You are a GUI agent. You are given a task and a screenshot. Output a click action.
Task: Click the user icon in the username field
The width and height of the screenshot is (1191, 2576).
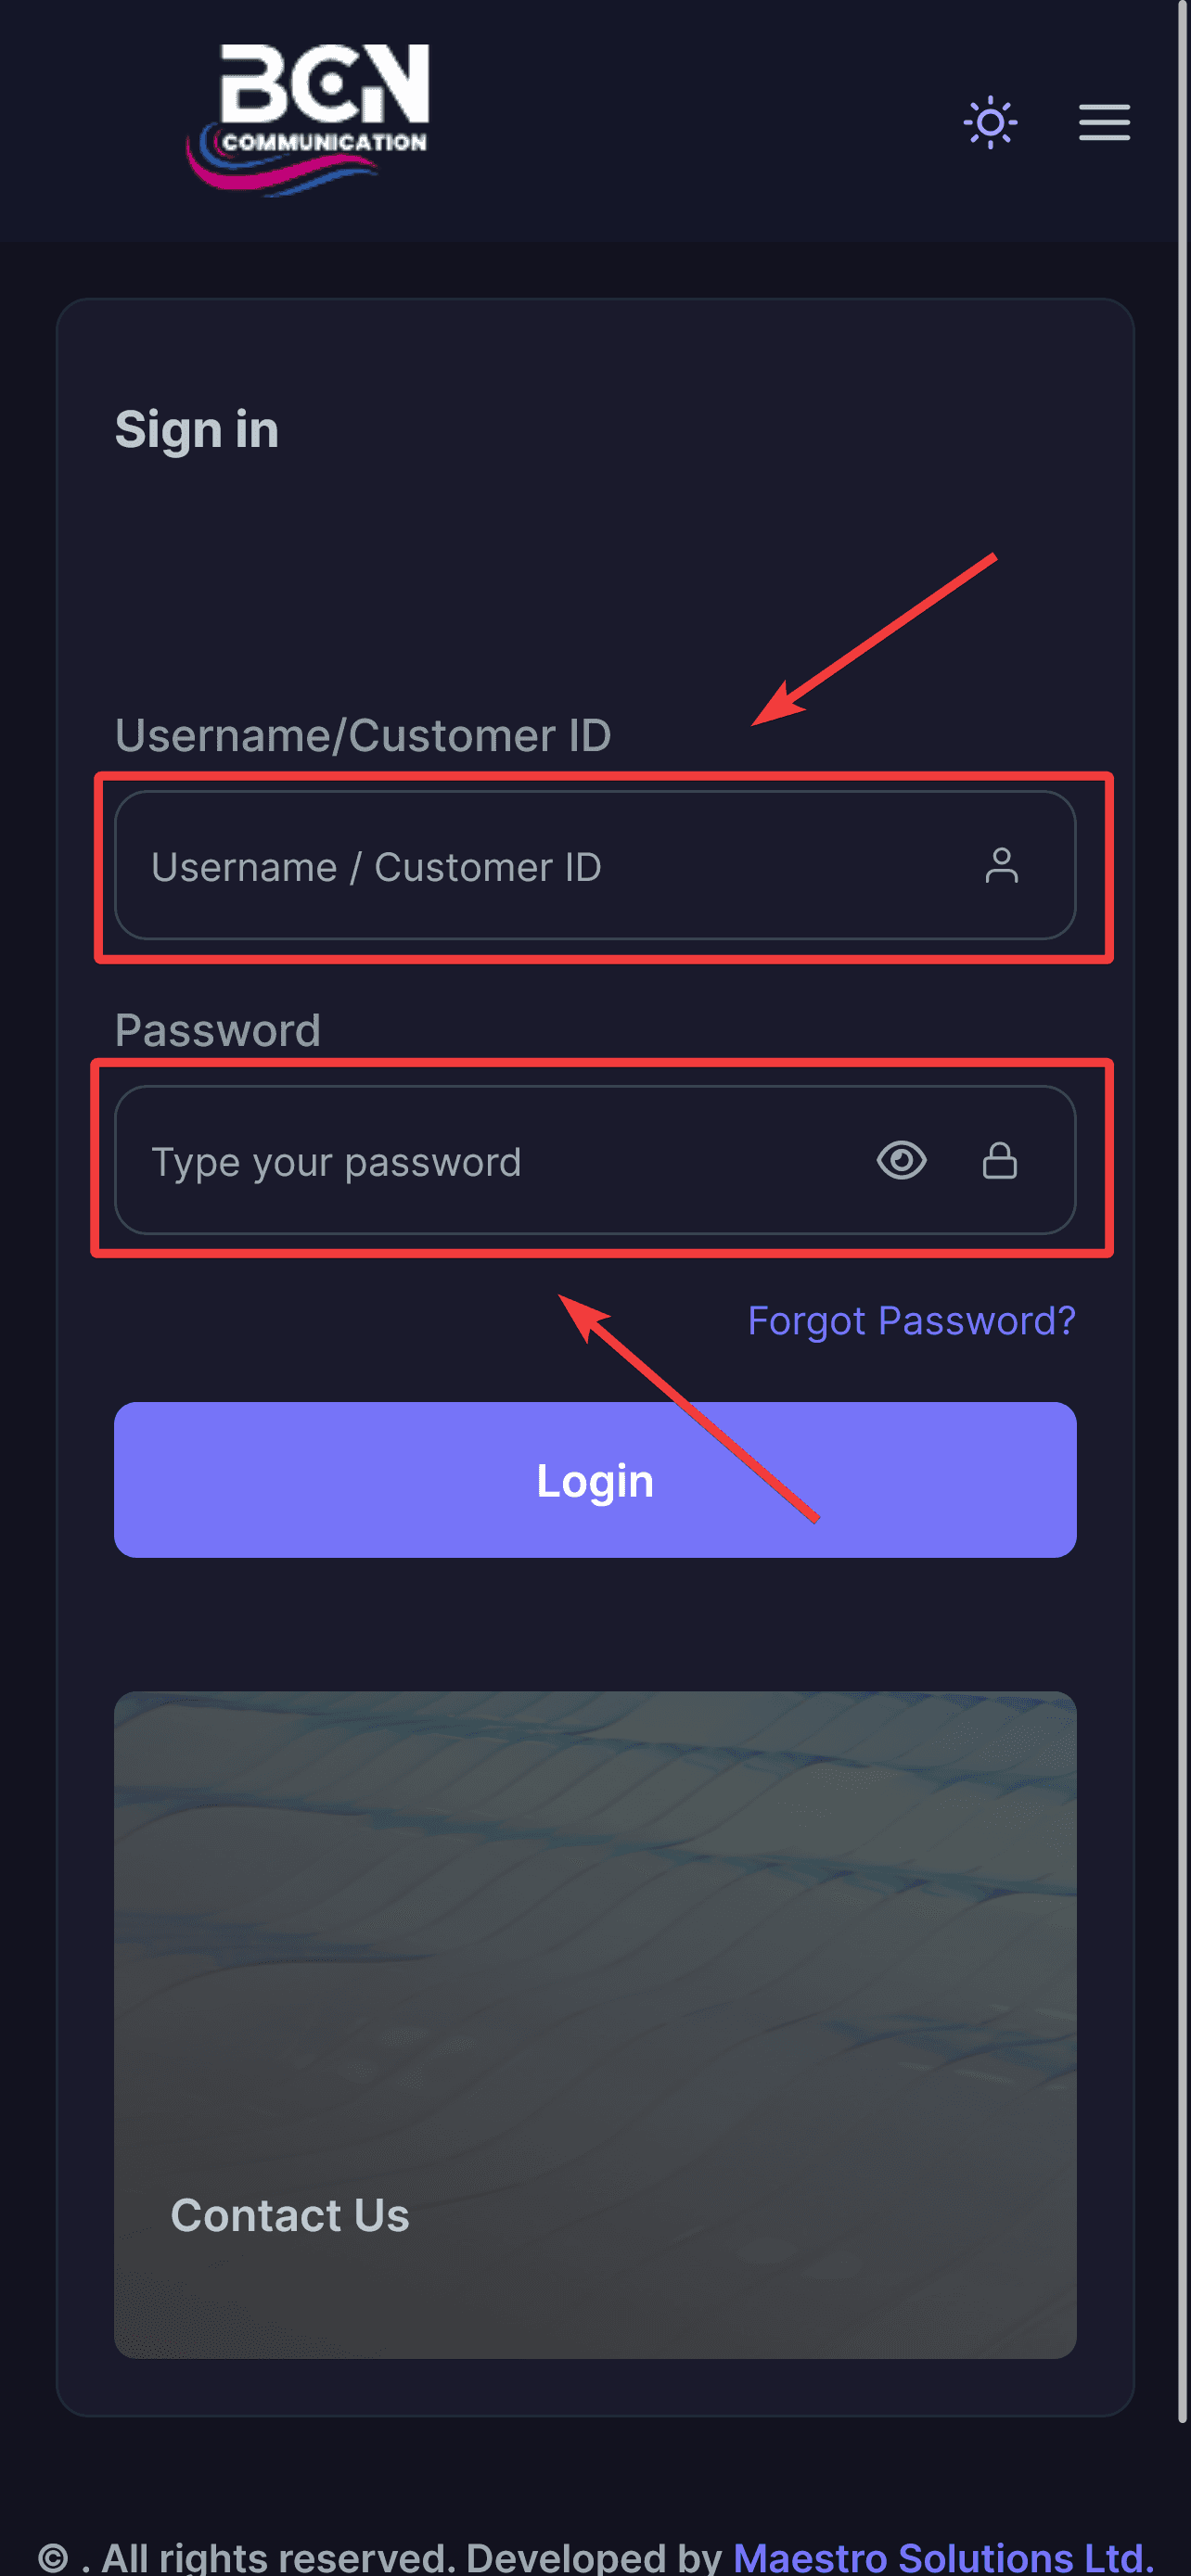(x=1000, y=865)
